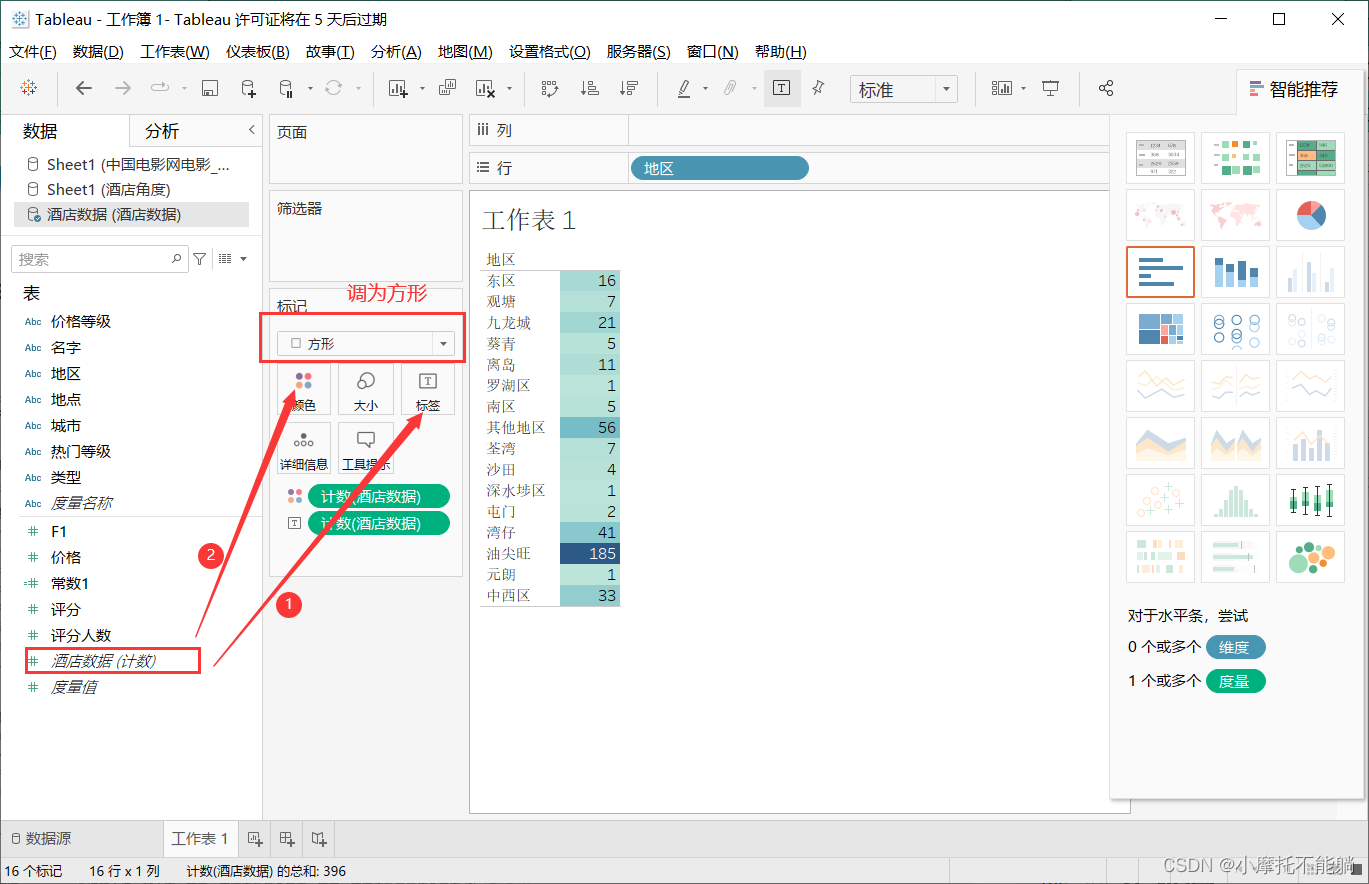The image size is (1369, 884).
Task: Select the horizontal bars chart thumbnail
Action: coord(1160,272)
